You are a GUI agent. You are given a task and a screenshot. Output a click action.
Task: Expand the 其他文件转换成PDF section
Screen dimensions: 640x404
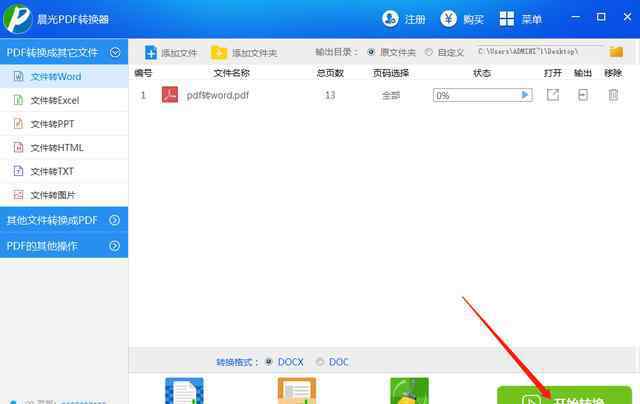click(115, 220)
